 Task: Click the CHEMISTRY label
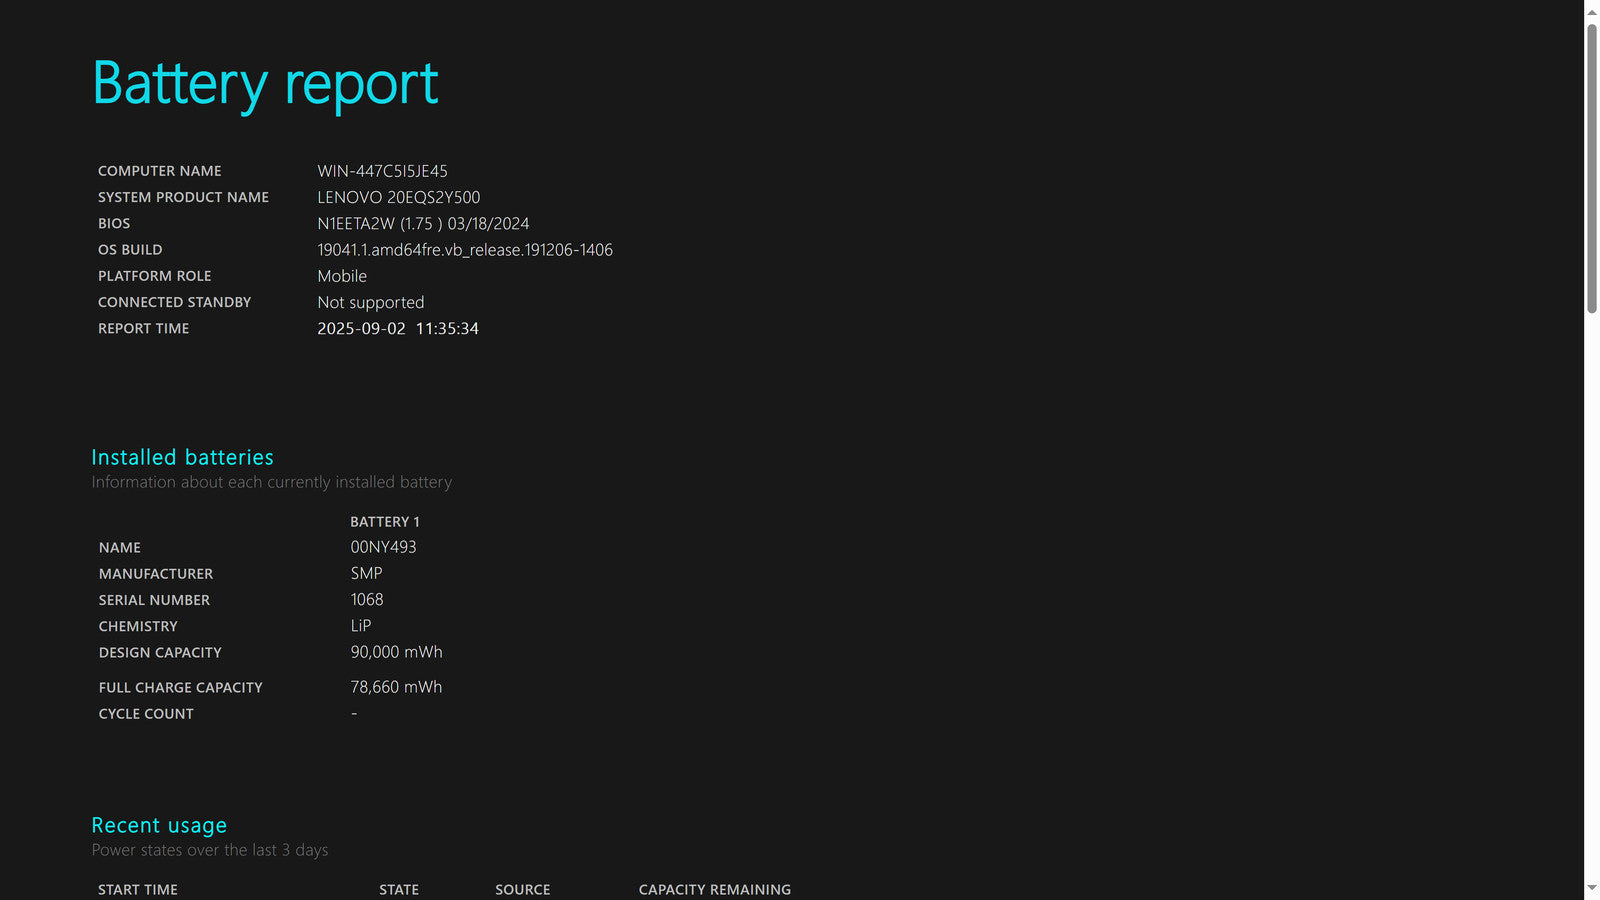(x=138, y=626)
